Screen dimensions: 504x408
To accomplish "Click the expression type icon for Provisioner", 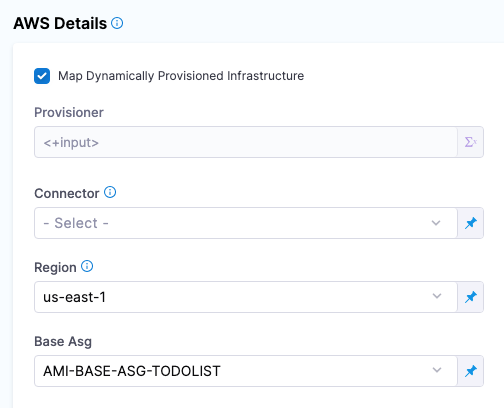I will pos(470,142).
